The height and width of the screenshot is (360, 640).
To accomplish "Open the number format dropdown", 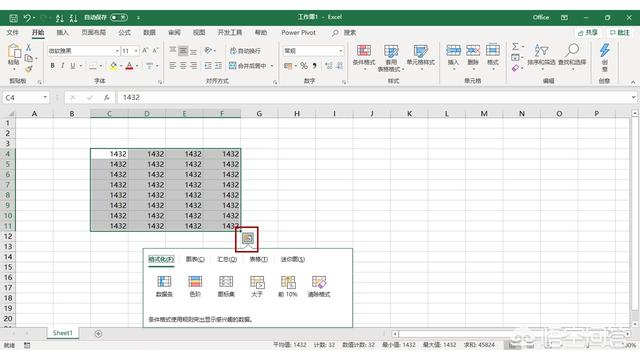I will click(x=340, y=51).
